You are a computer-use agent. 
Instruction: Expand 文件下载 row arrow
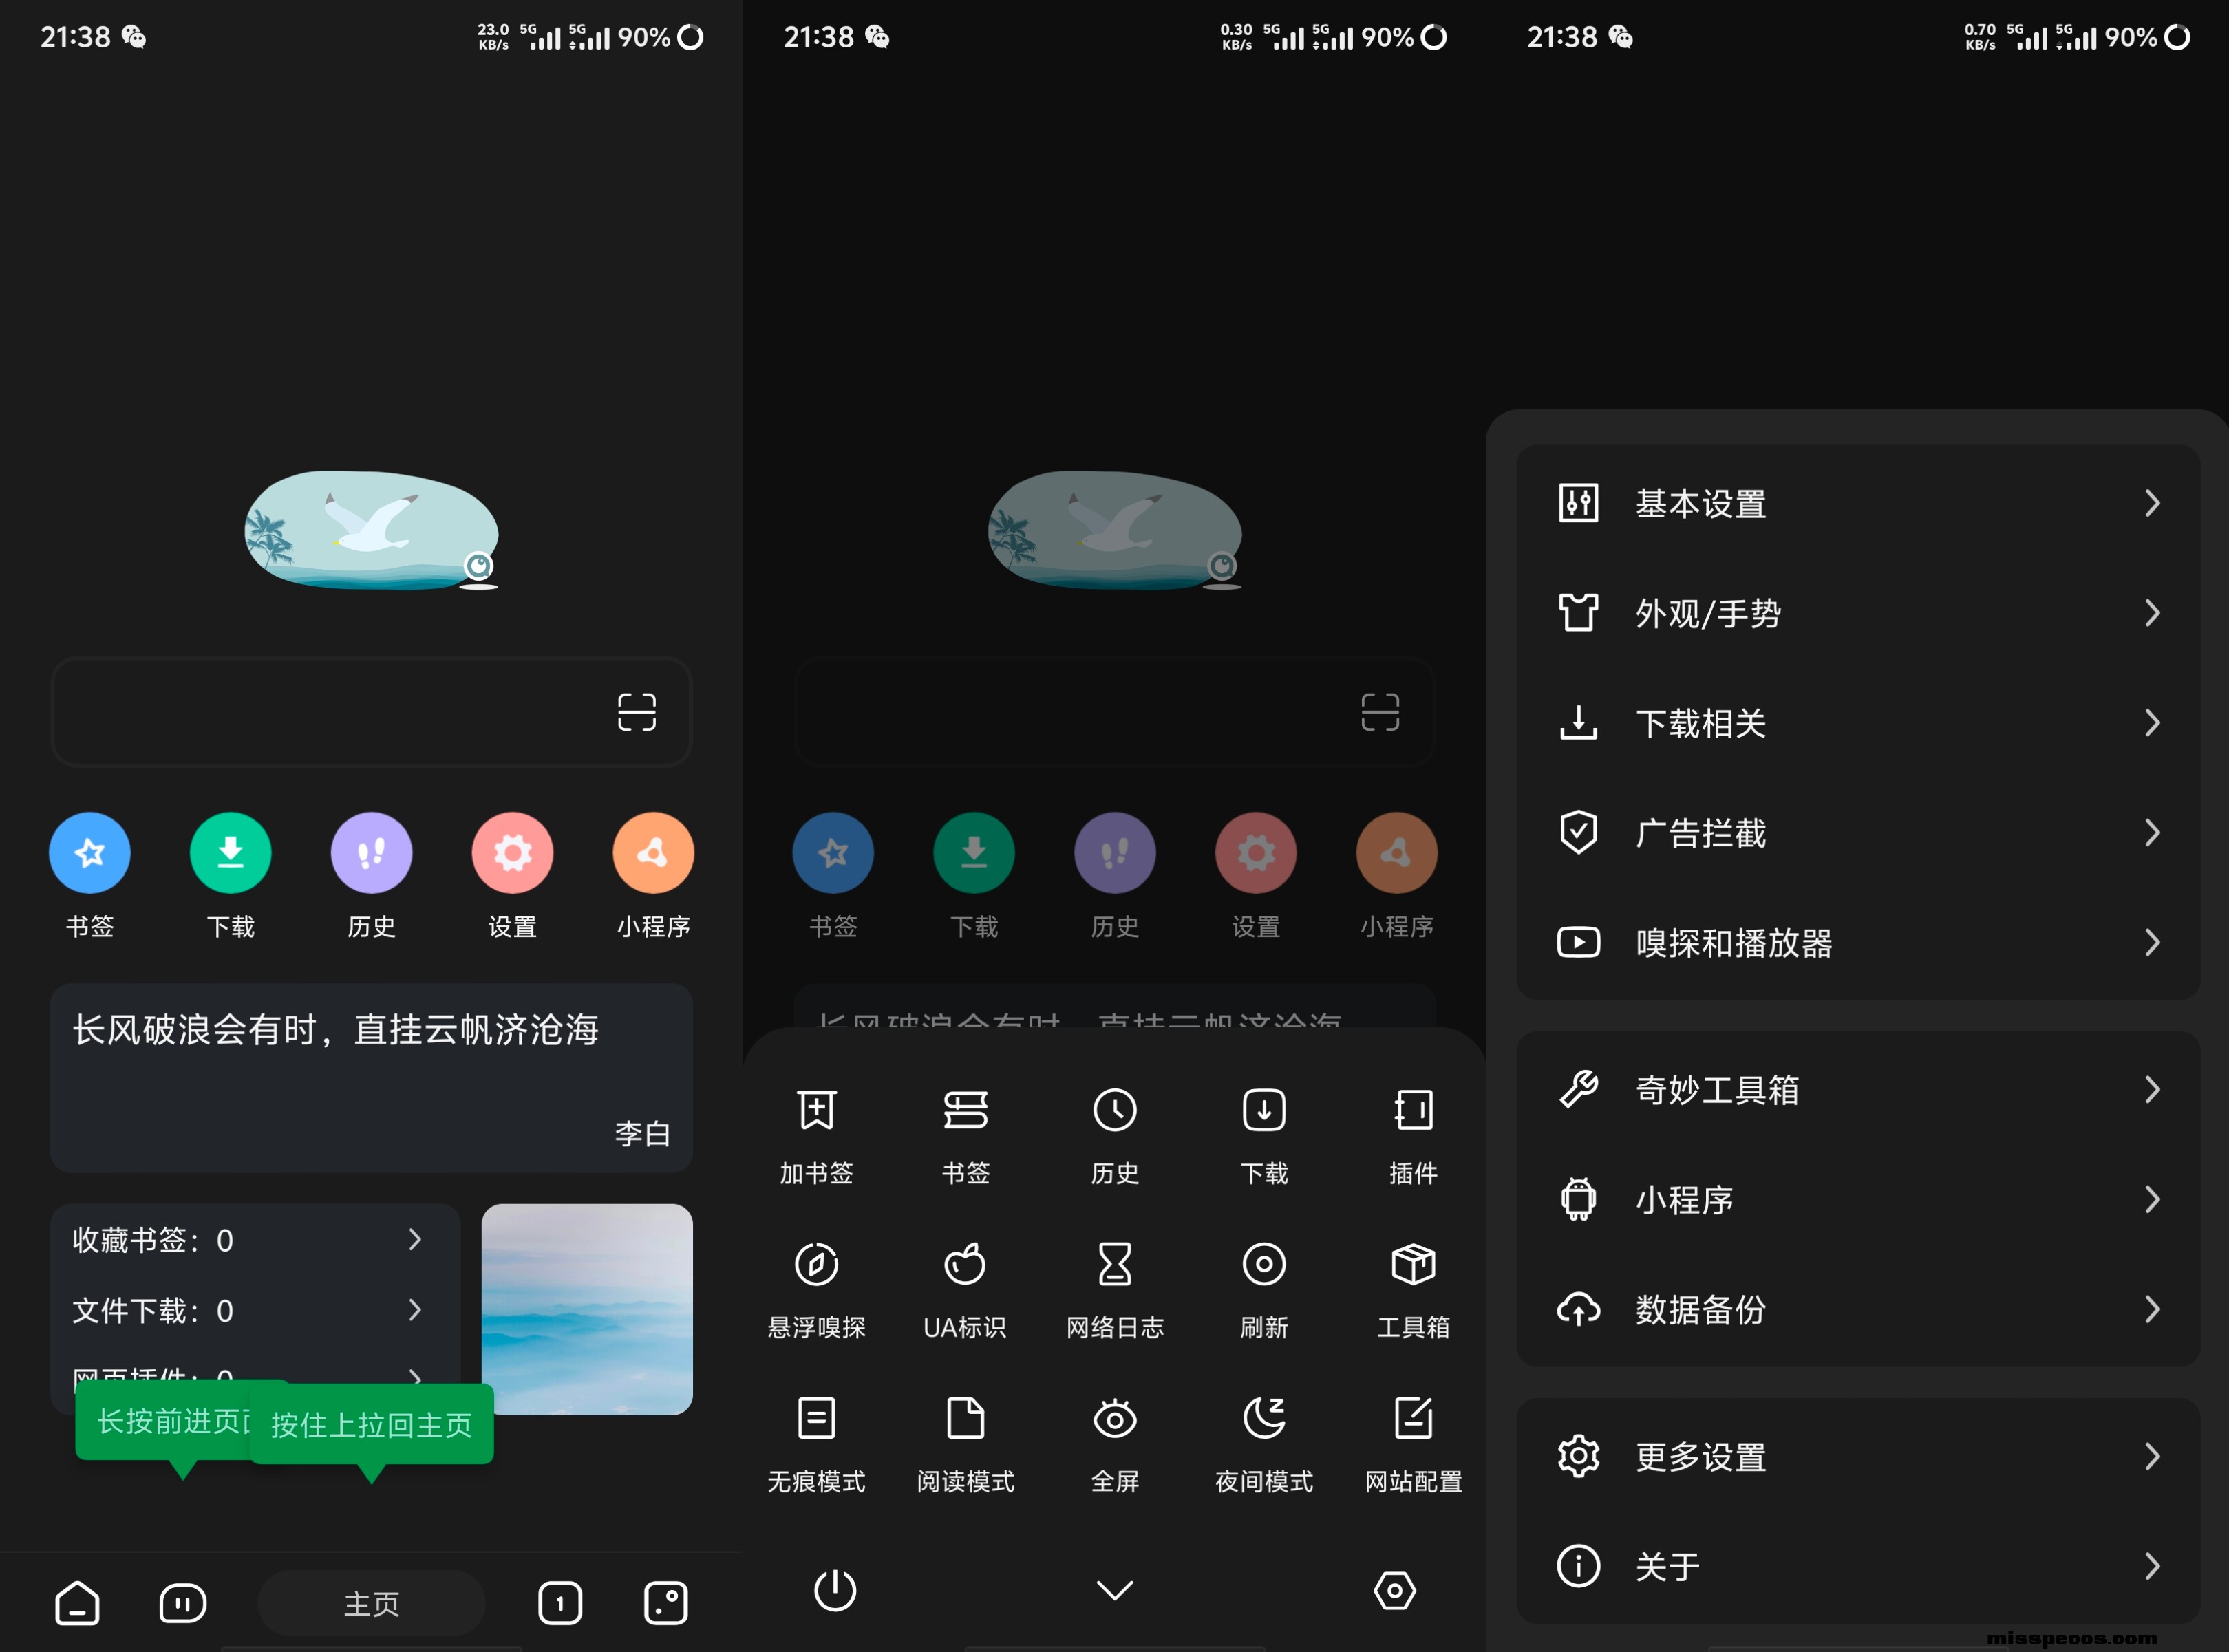coord(415,1310)
